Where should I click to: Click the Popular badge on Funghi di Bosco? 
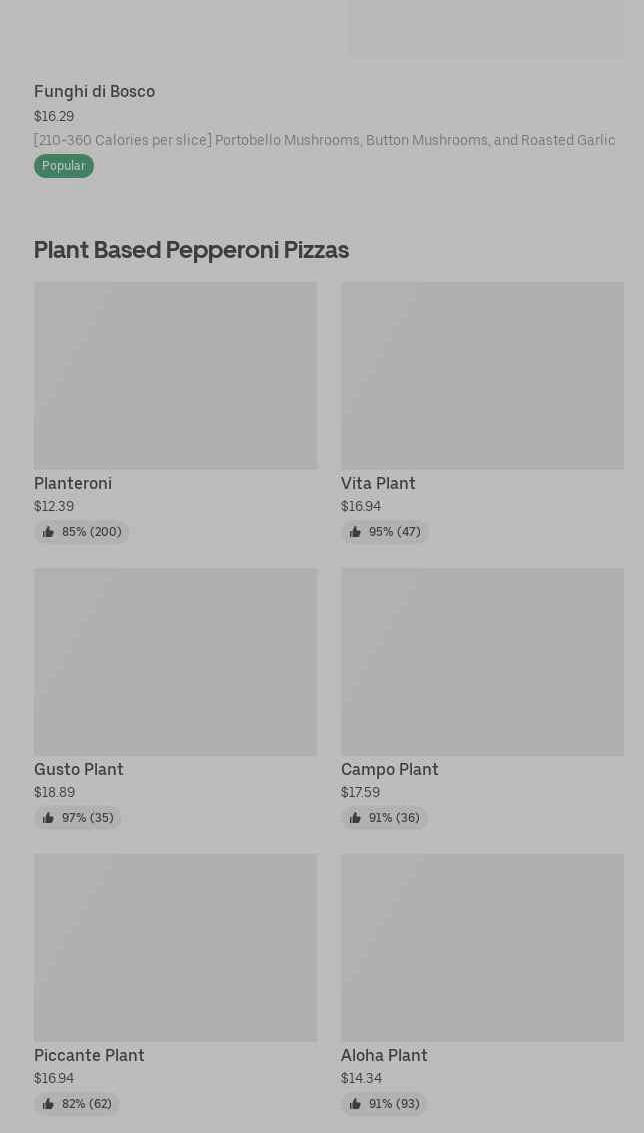click(x=64, y=166)
